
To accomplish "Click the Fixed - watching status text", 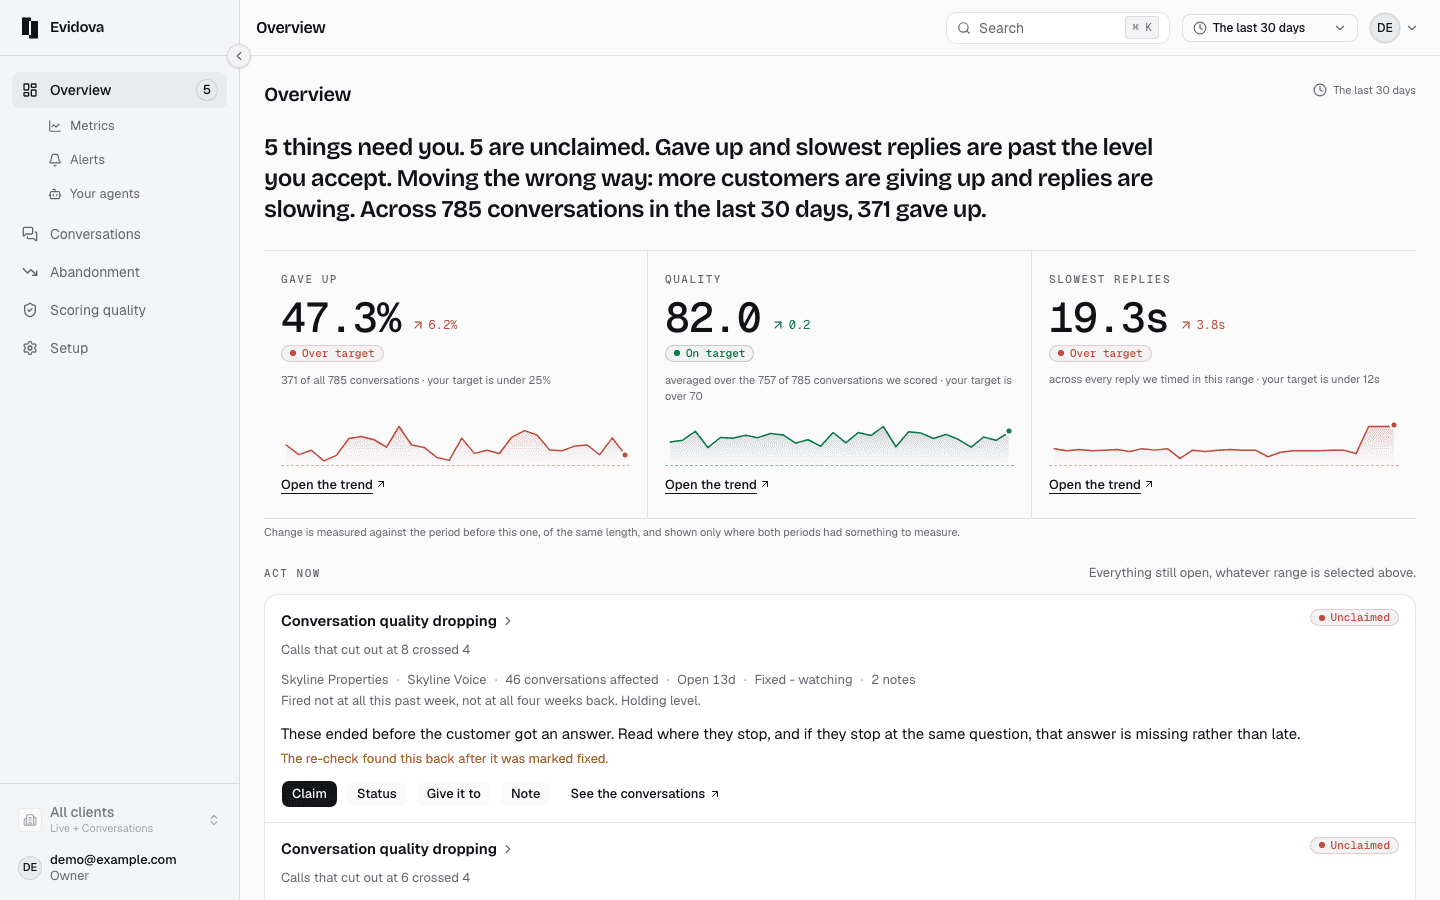I will 803,680.
